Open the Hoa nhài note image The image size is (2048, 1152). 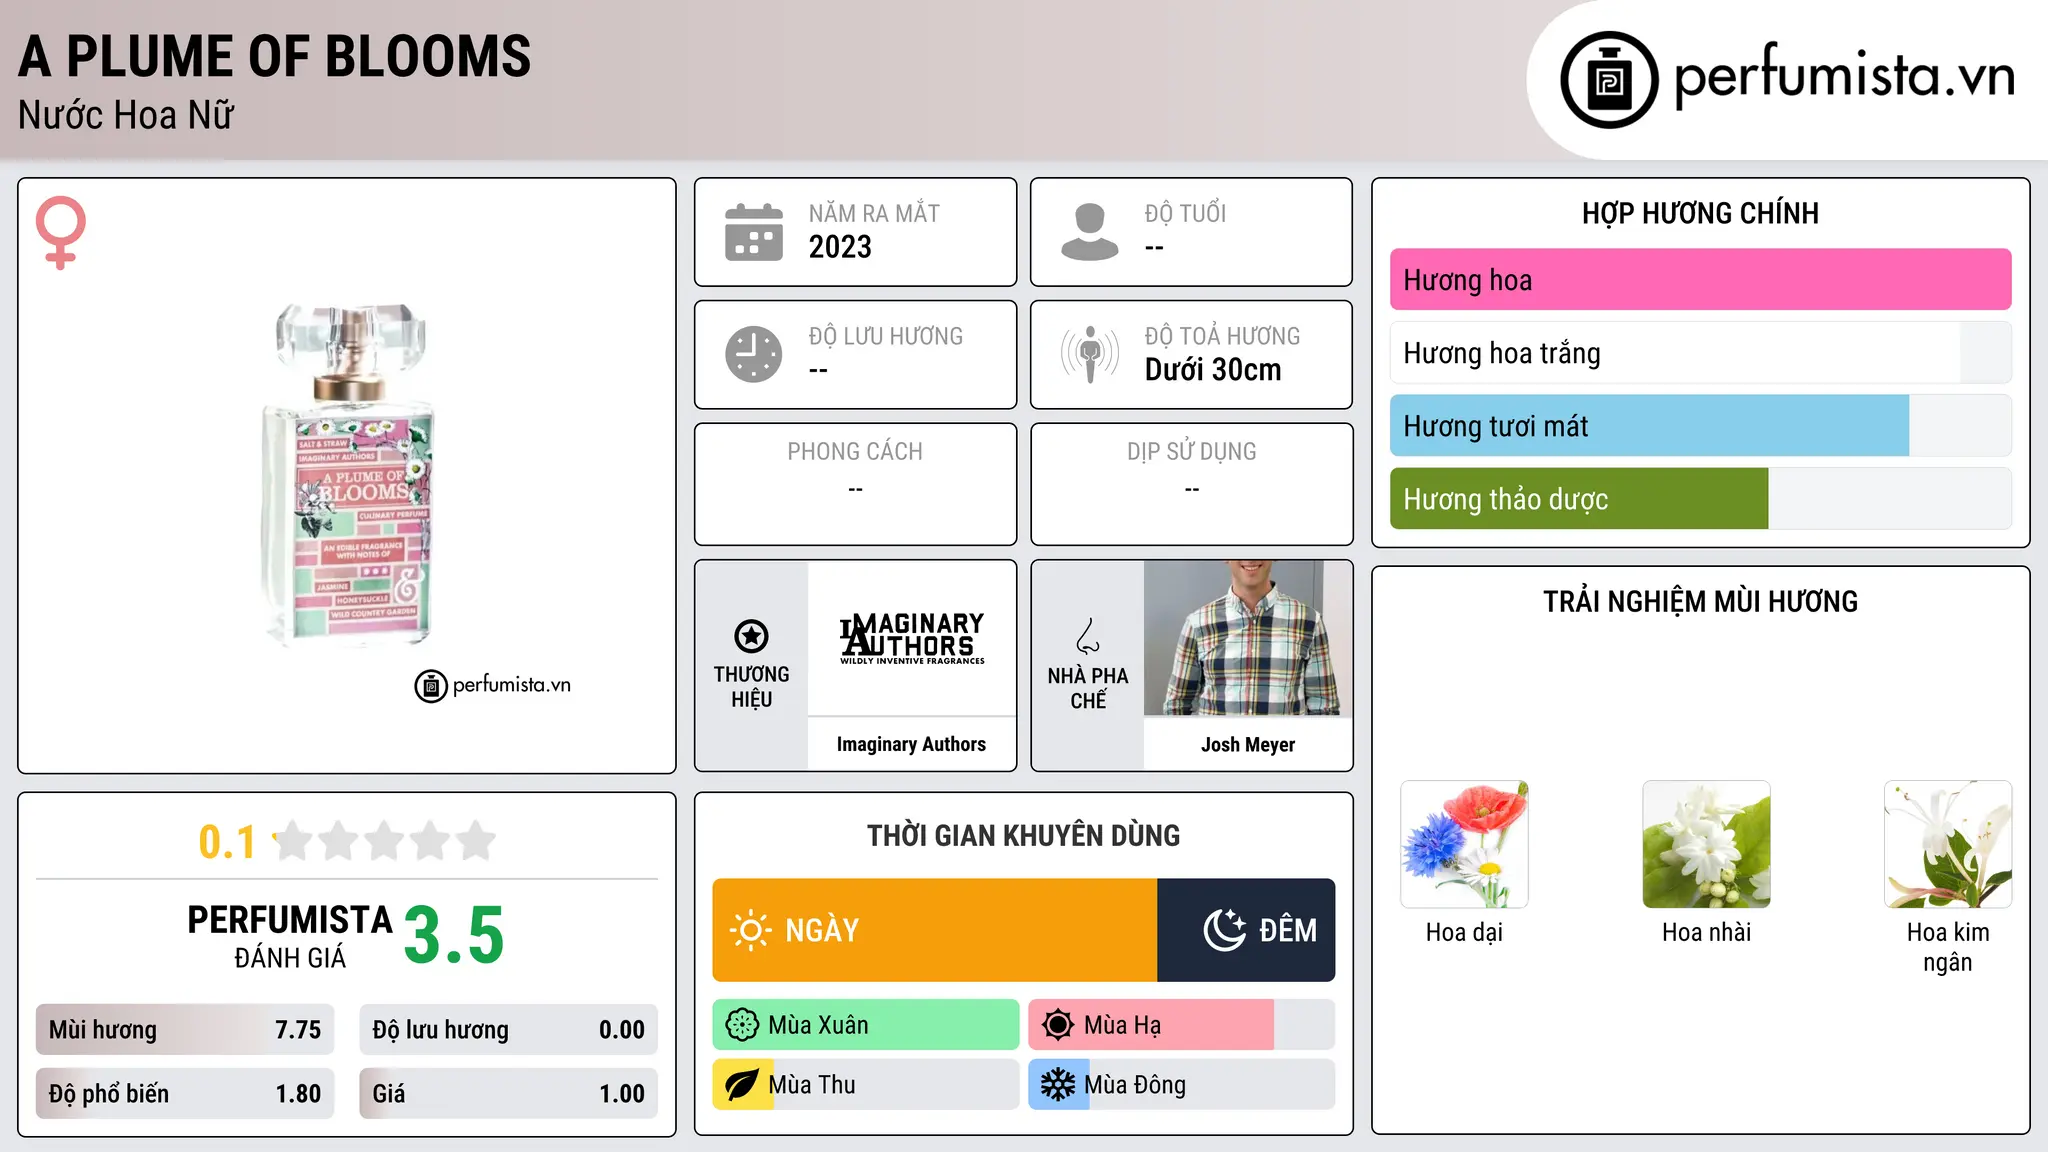pos(1706,844)
